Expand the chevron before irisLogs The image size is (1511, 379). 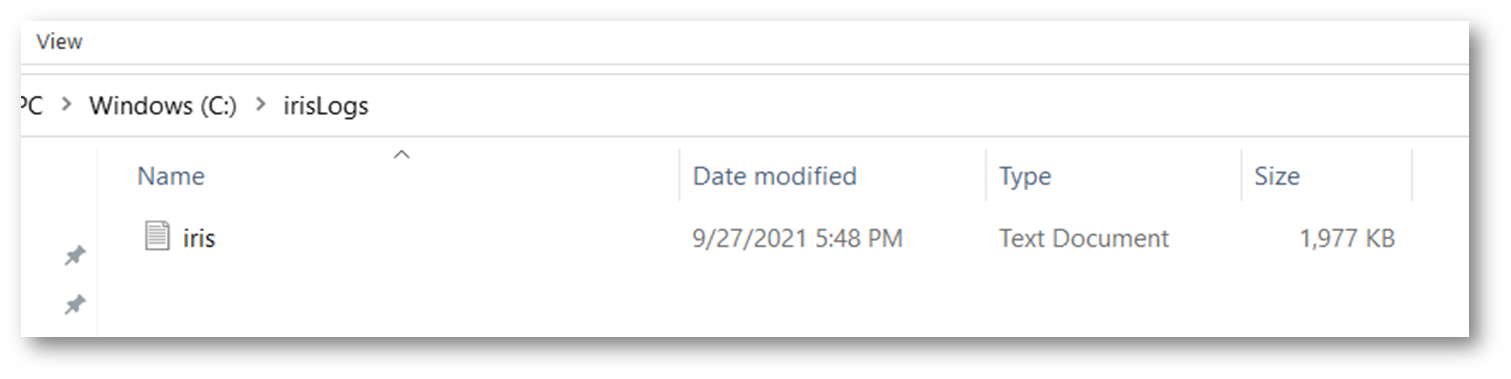[x=261, y=105]
